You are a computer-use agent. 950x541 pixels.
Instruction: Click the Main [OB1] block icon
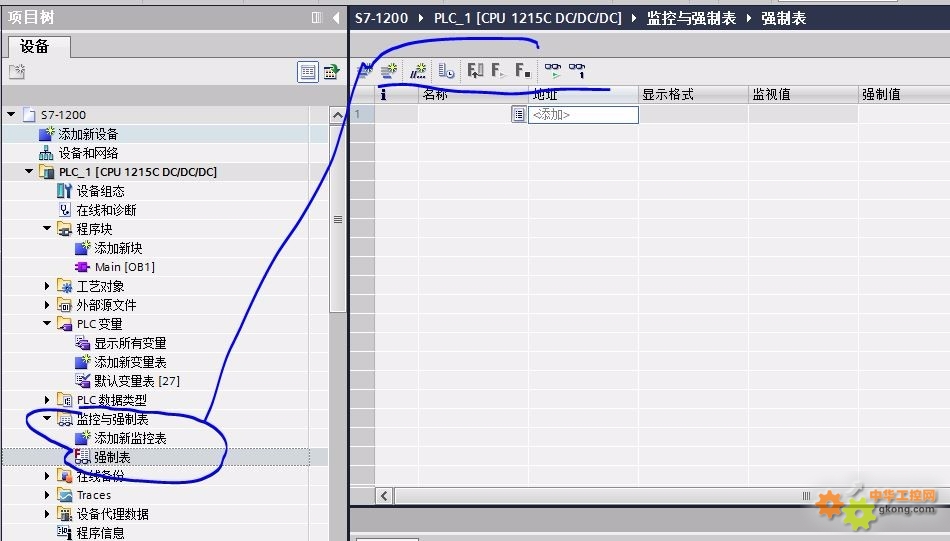[82, 267]
